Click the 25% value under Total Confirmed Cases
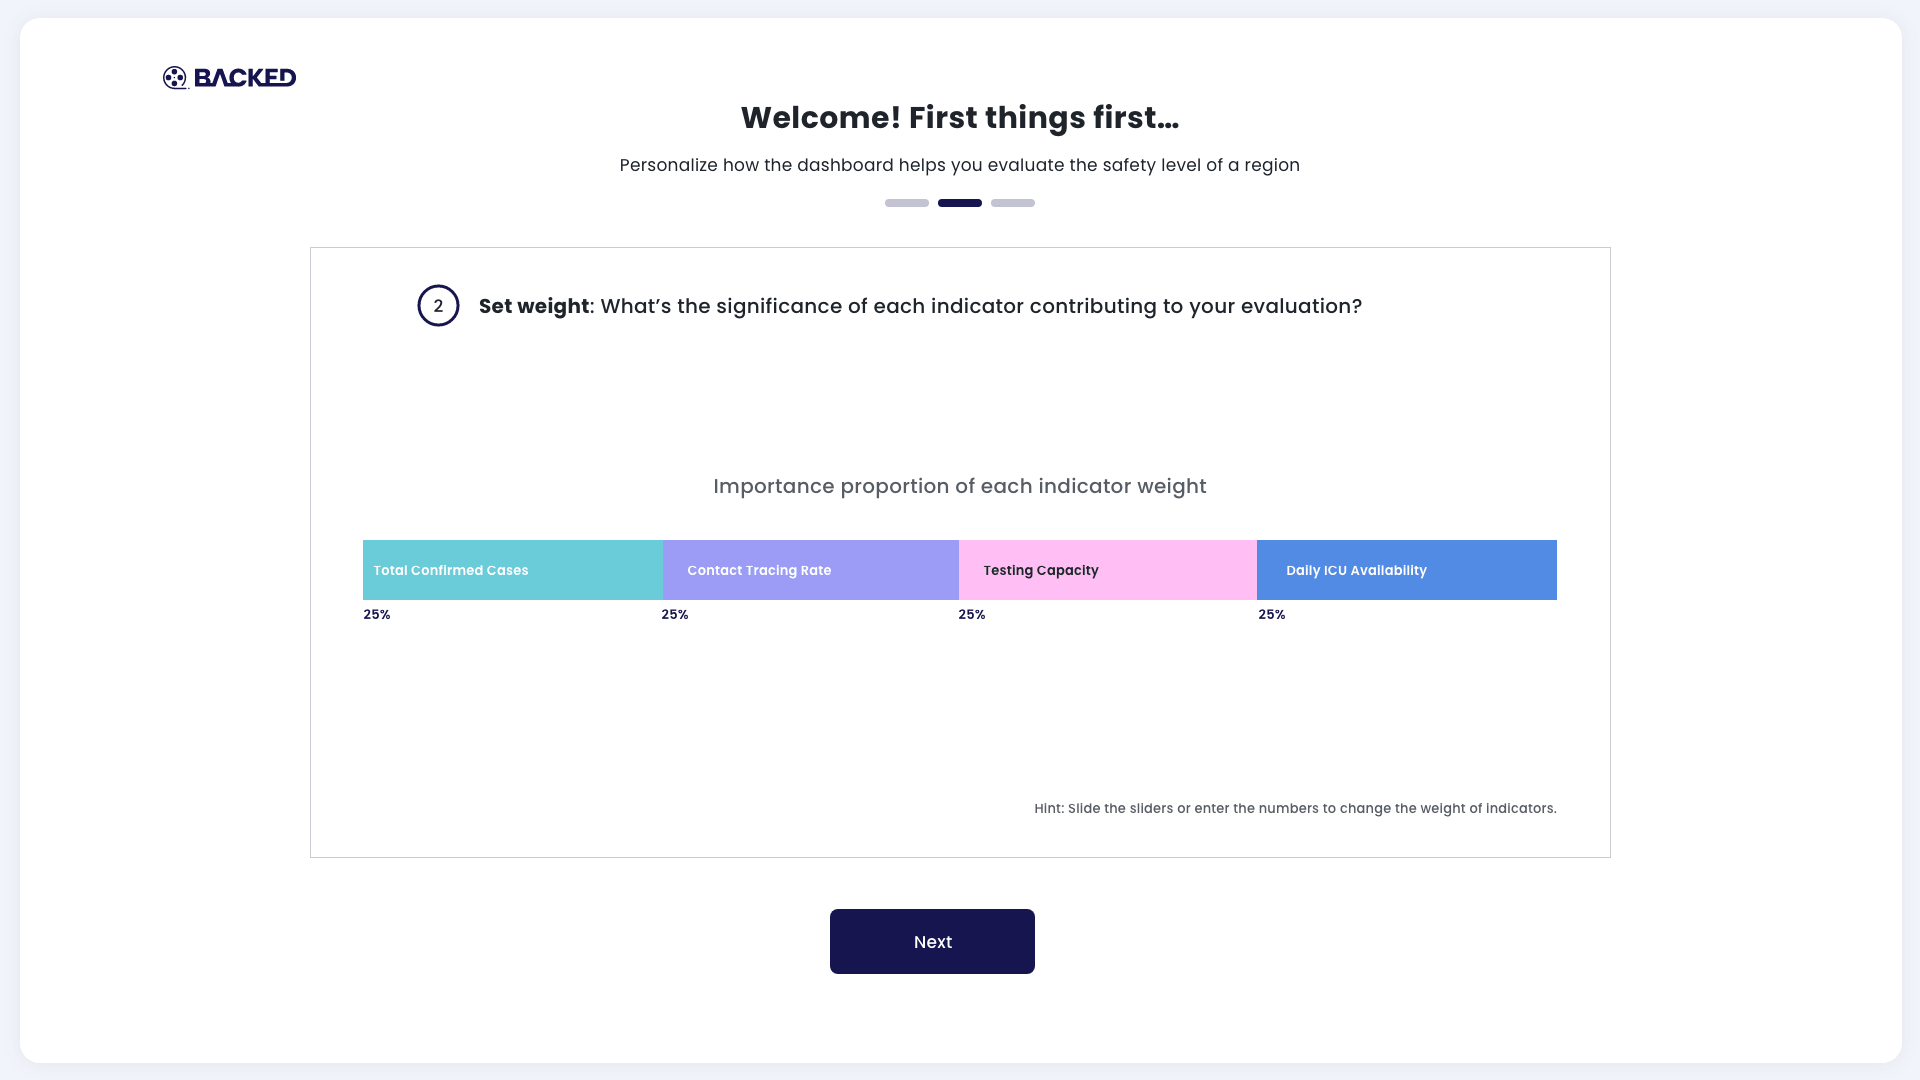 pyautogui.click(x=377, y=615)
